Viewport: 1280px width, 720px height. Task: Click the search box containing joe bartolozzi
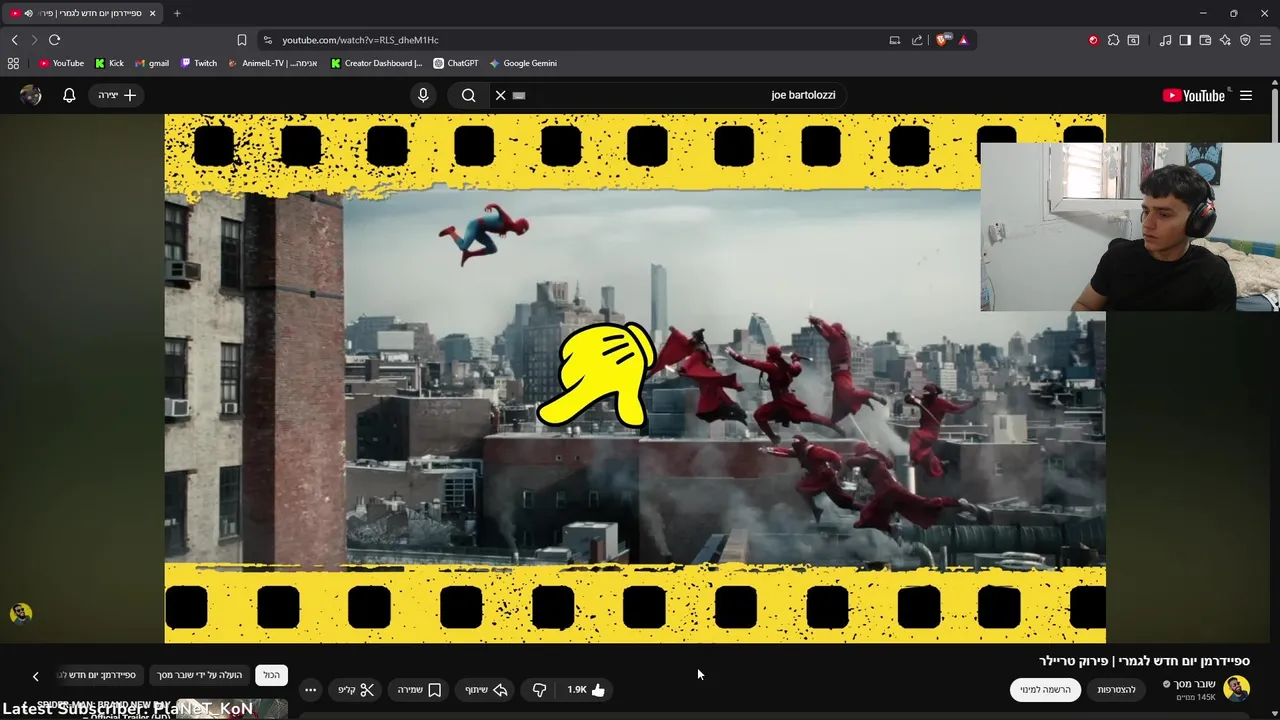670,95
